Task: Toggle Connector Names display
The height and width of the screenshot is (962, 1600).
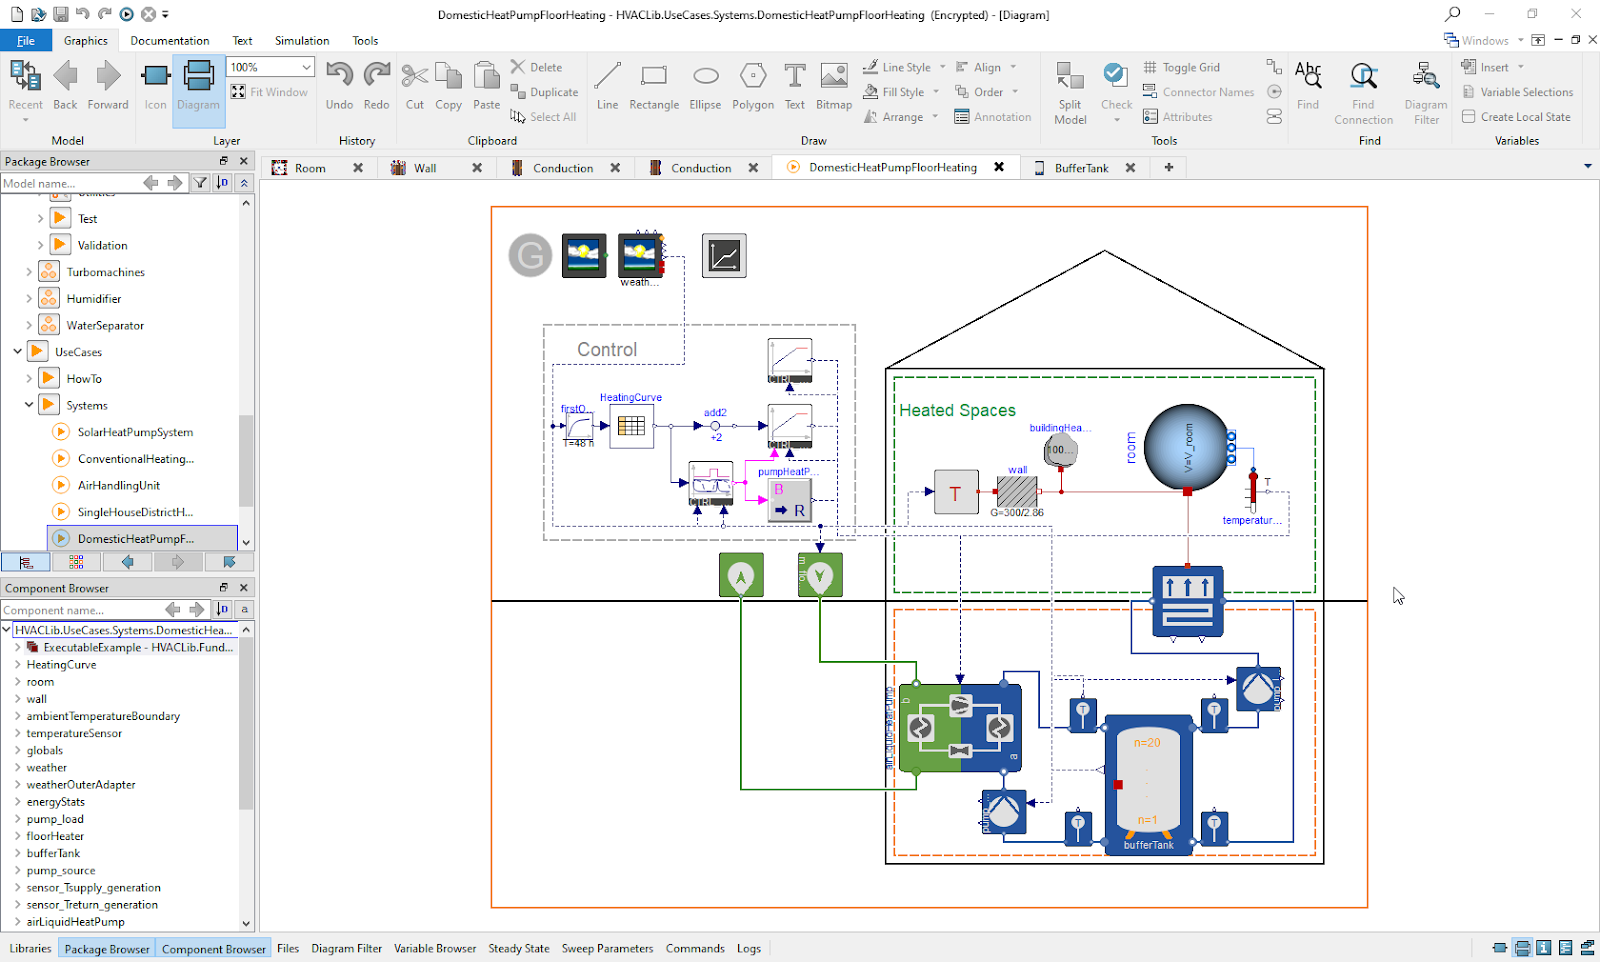Action: 1198,92
